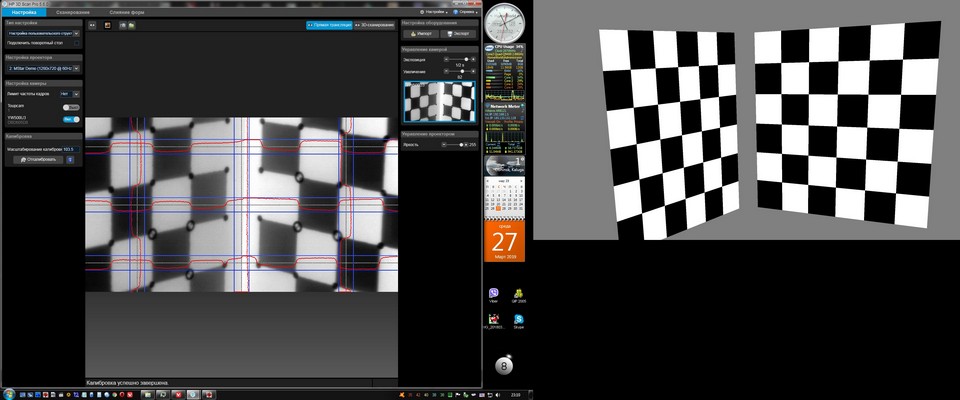Open the Viber desktop shortcut
The width and height of the screenshot is (960, 400).
pos(493,295)
